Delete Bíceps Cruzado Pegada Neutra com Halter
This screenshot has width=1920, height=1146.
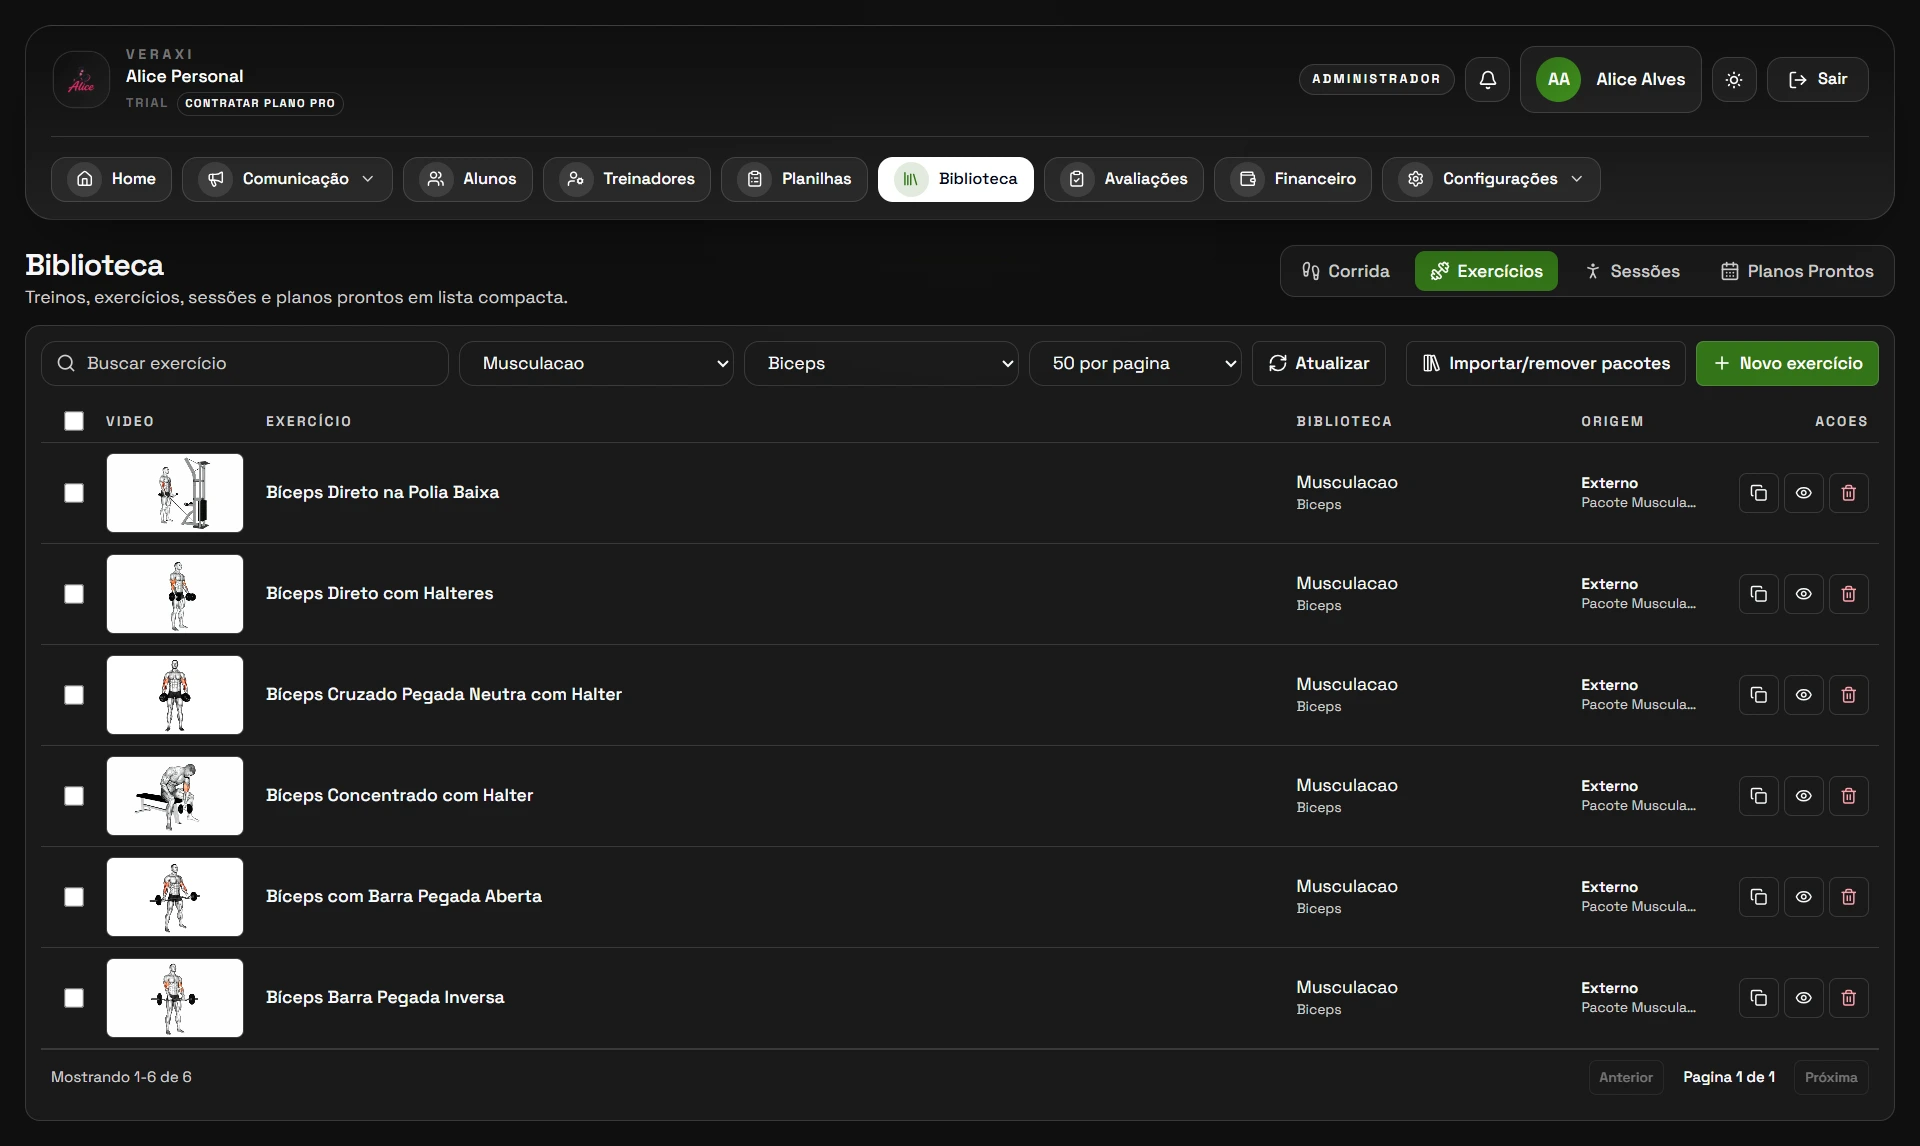pyautogui.click(x=1848, y=695)
